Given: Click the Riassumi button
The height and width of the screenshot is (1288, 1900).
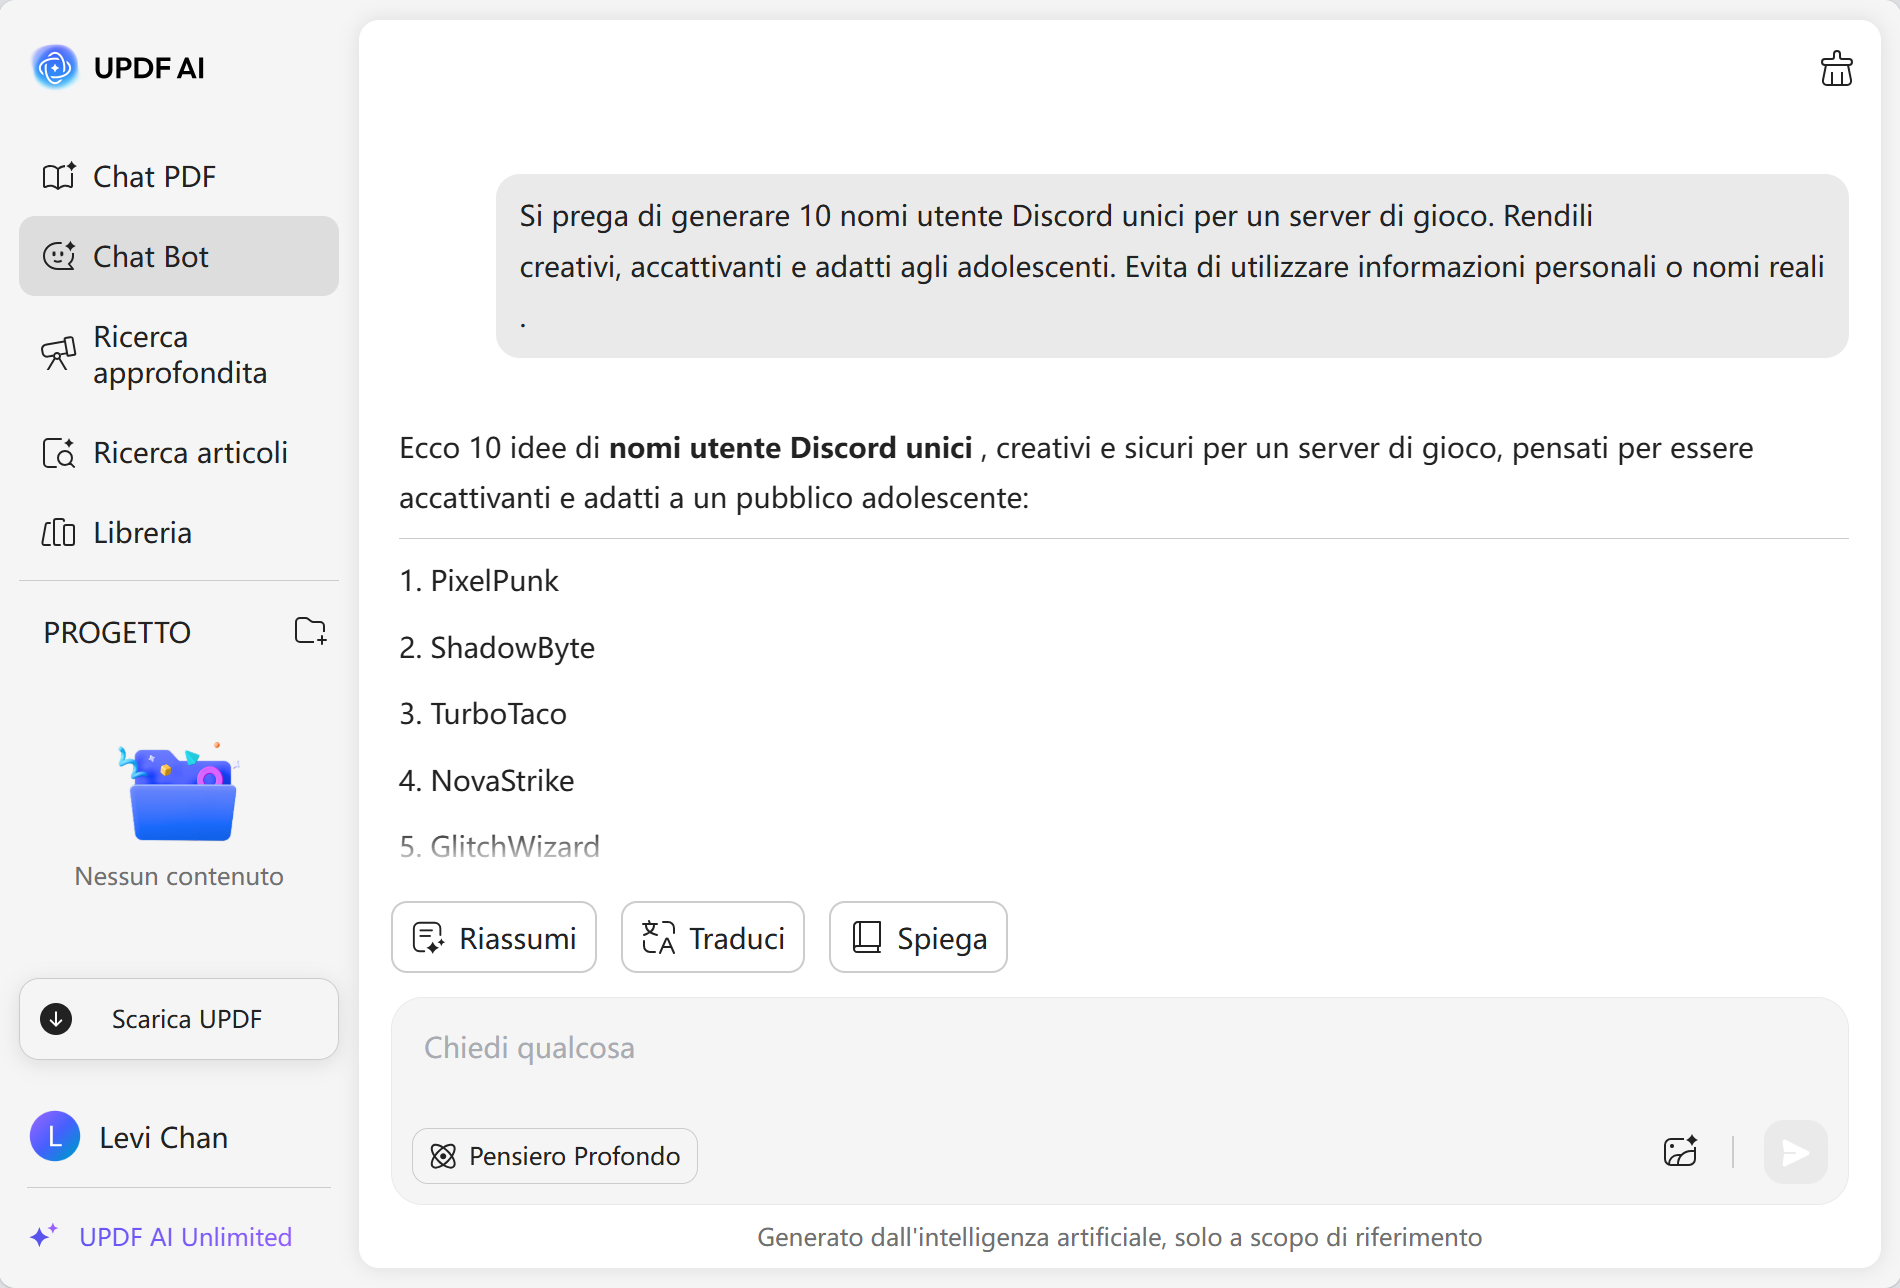Looking at the screenshot, I should click(494, 938).
